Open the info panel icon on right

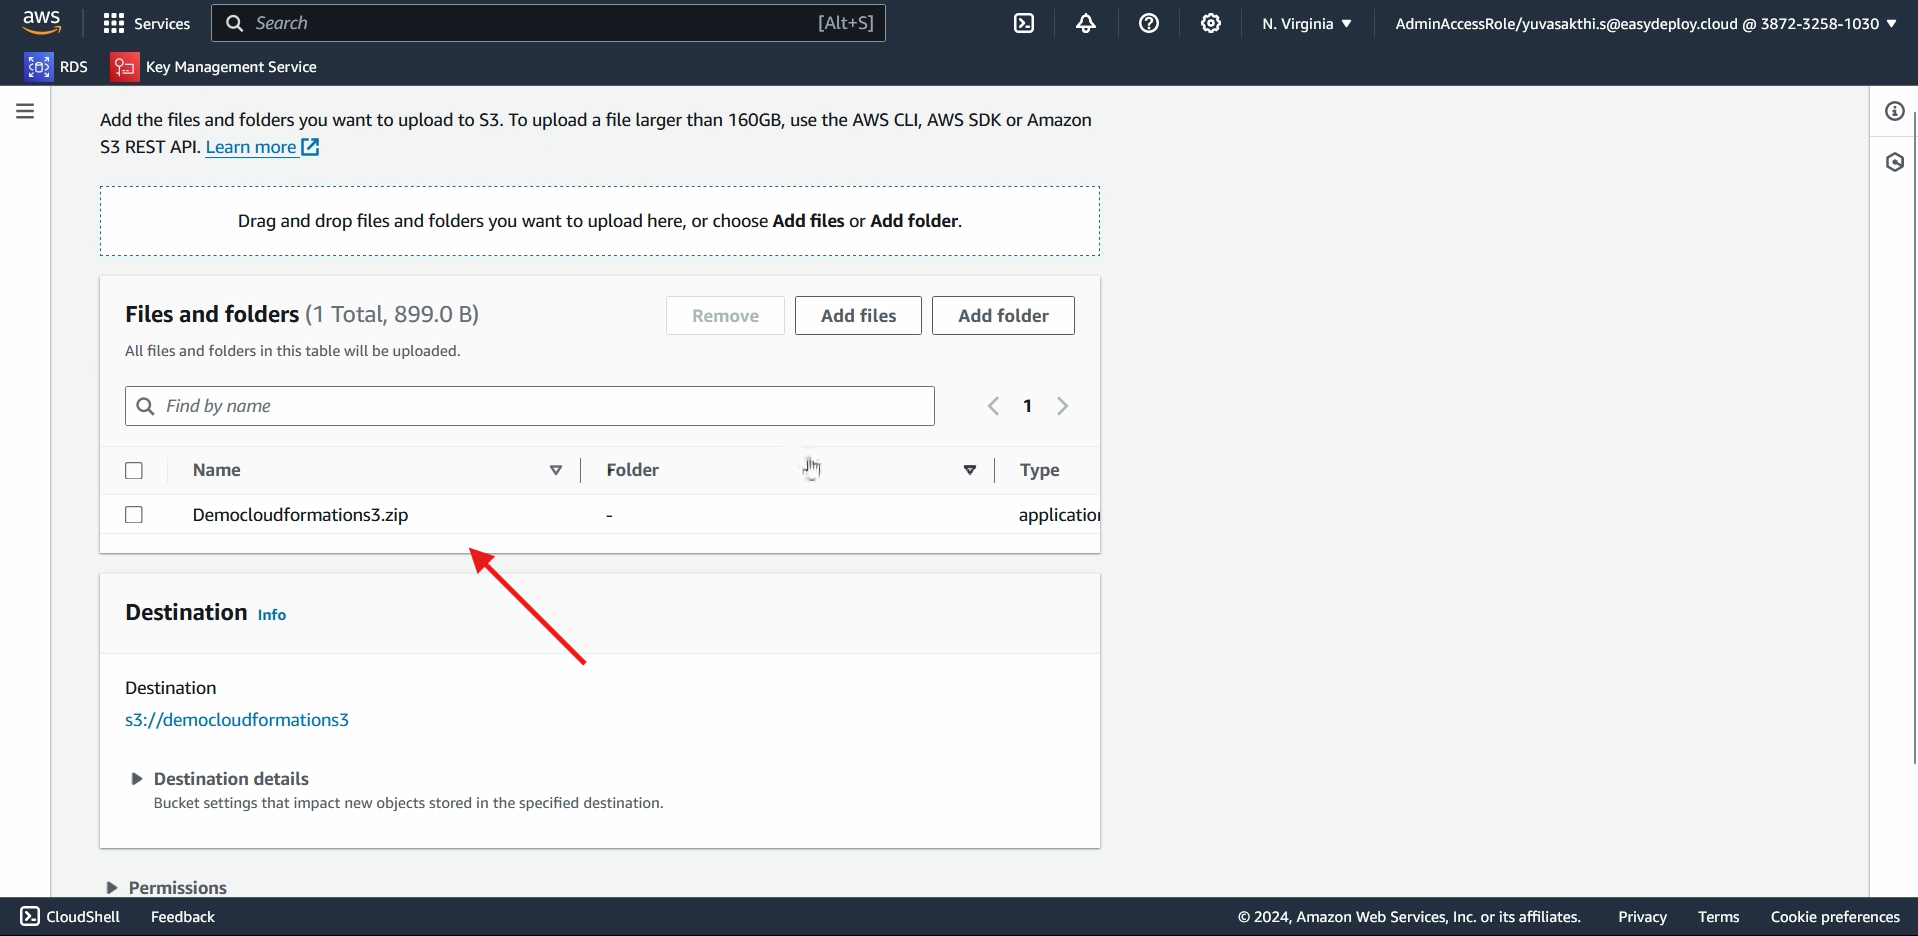1895,111
